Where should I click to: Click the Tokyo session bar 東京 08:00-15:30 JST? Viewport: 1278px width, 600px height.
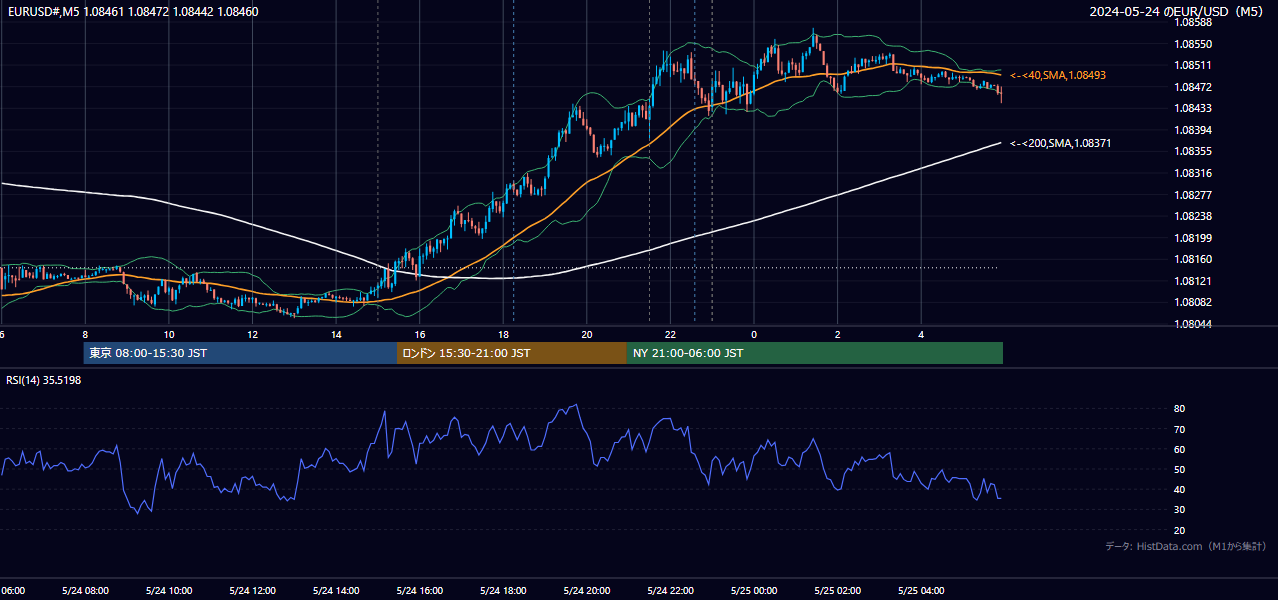(240, 353)
